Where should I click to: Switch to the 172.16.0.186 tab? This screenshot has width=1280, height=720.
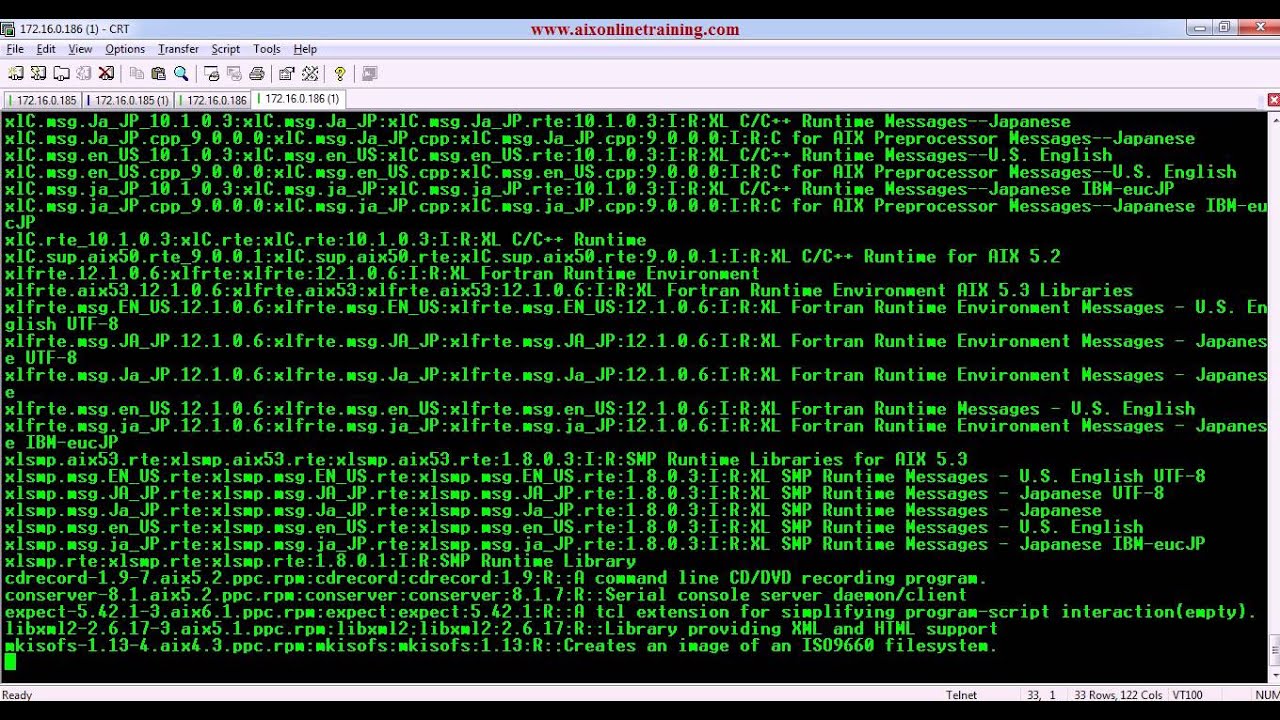click(214, 100)
